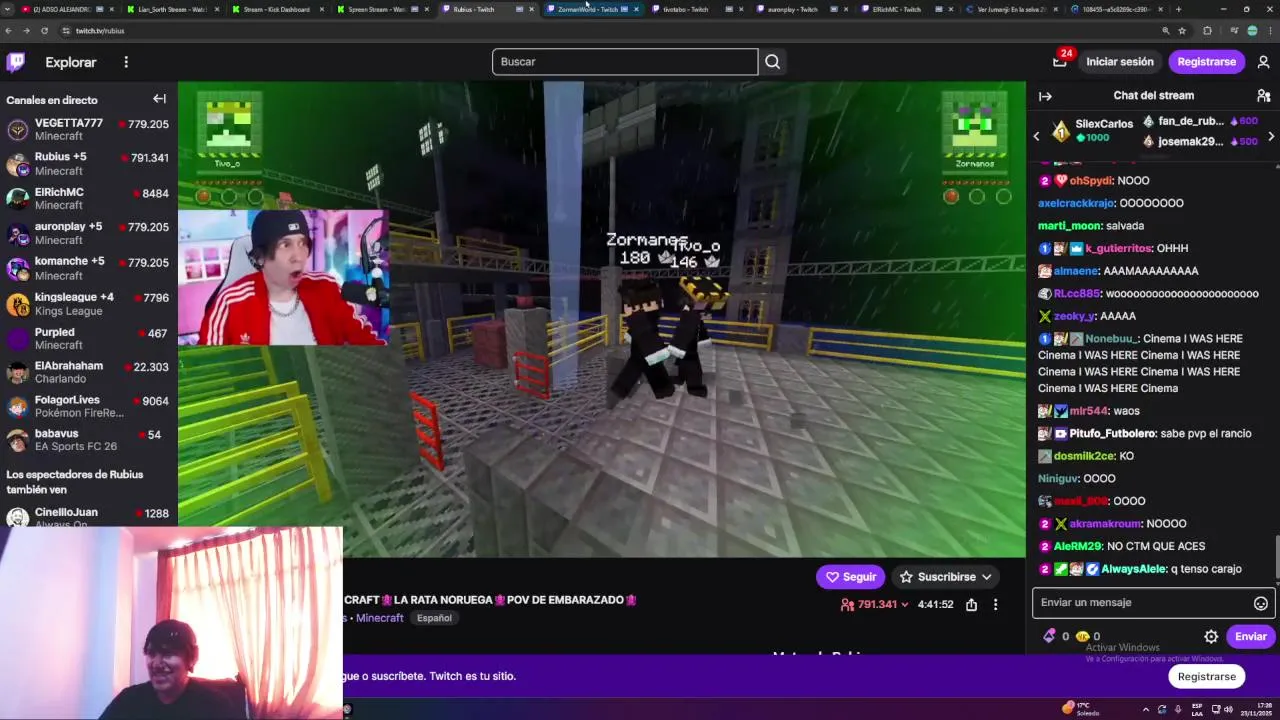Click the Explorar link
The width and height of the screenshot is (1280, 720).
coord(71,62)
